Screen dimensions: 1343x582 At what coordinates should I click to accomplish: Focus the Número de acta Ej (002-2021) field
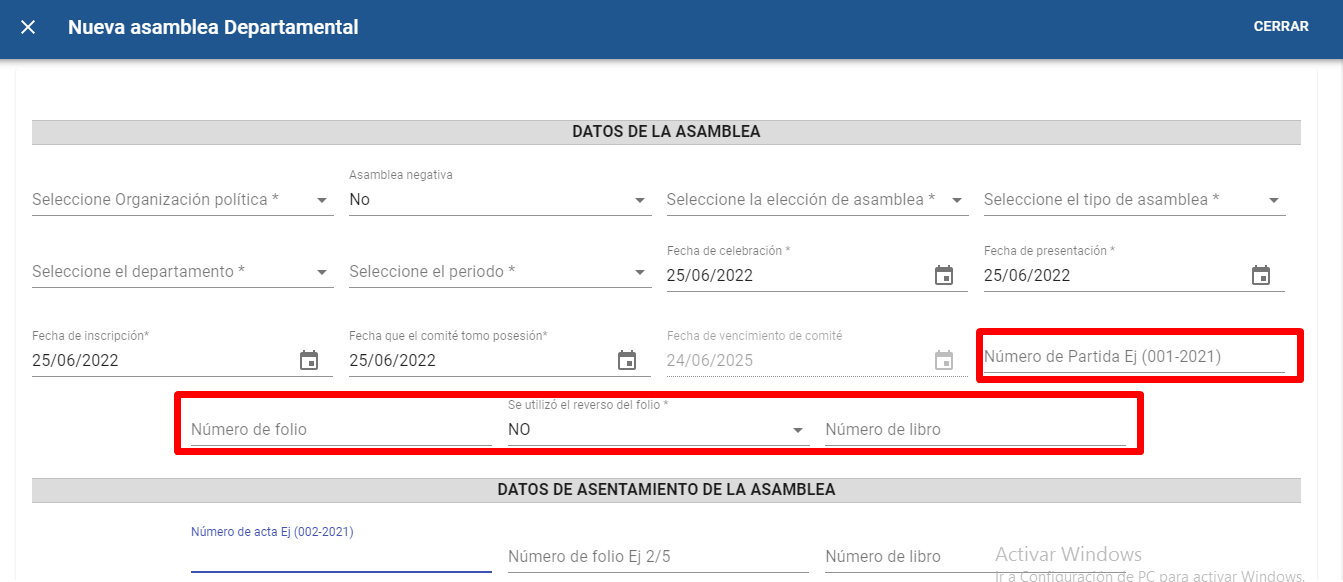click(340, 557)
